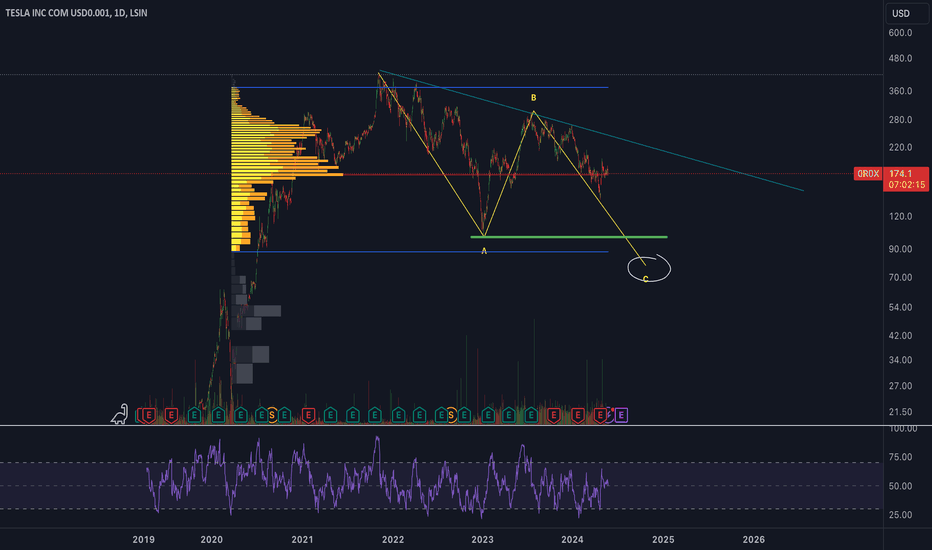Select the yellow wave label B
This screenshot has height=550, width=932.
point(533,98)
